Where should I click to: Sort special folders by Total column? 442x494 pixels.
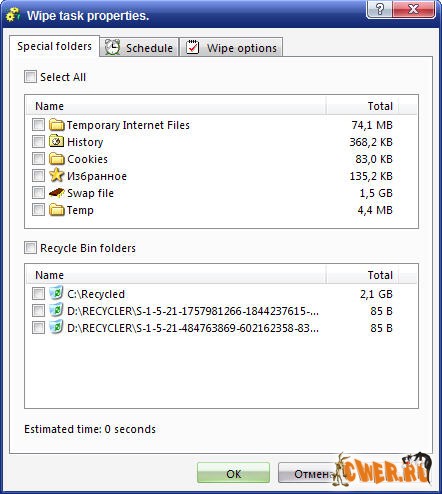[363, 106]
